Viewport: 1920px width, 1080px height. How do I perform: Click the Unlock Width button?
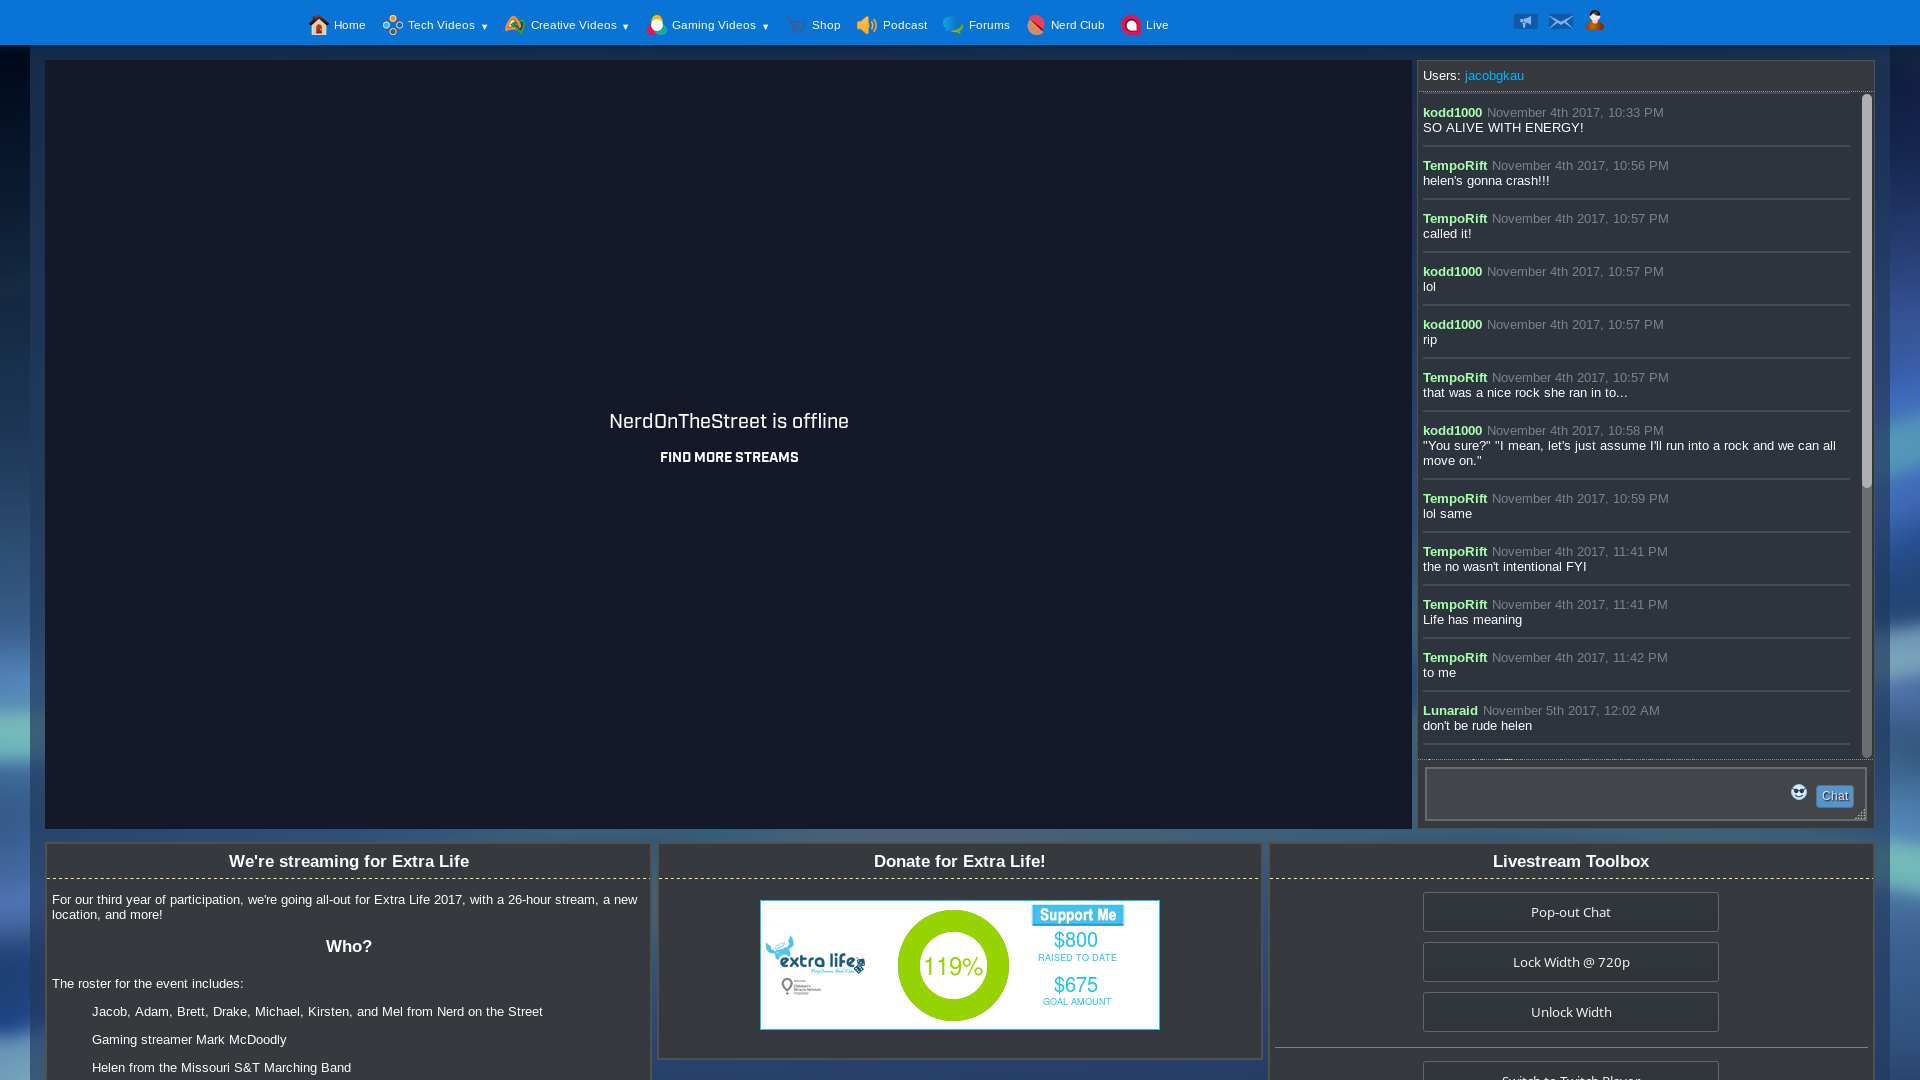(x=1570, y=1012)
